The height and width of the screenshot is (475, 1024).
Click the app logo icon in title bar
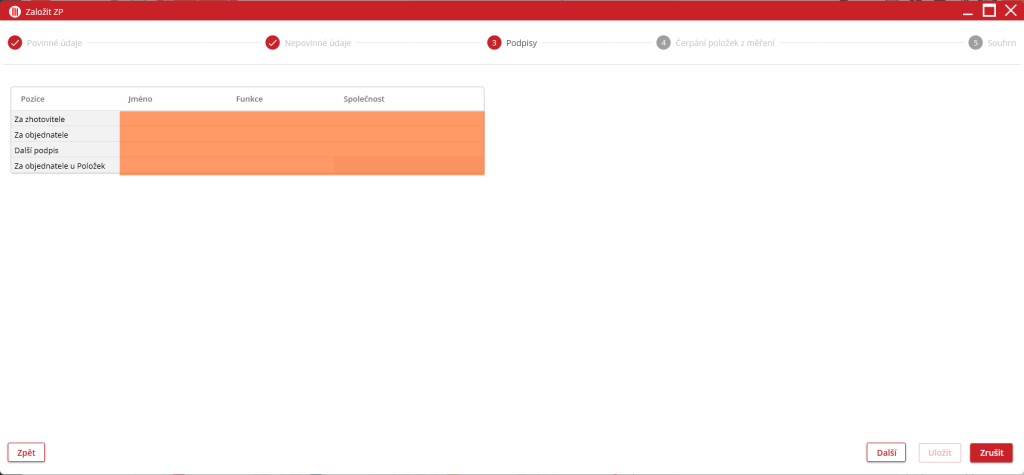coord(15,11)
